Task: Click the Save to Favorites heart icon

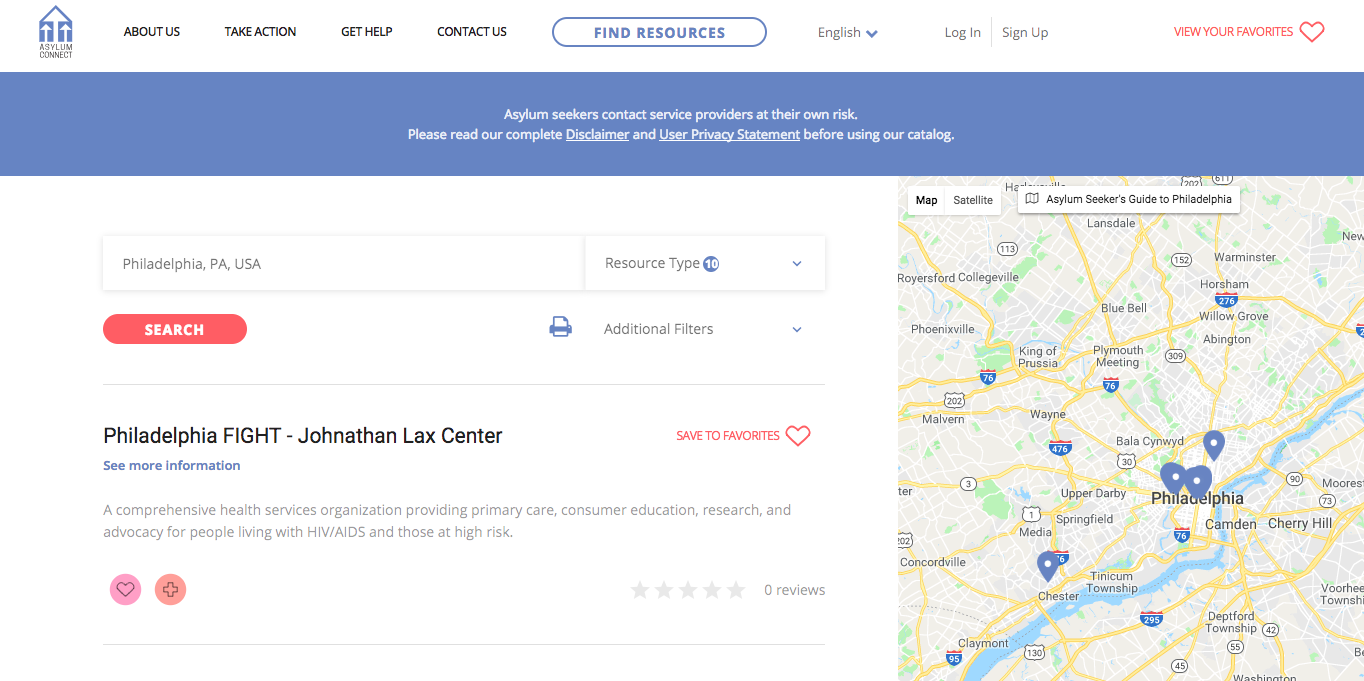Action: pos(798,436)
